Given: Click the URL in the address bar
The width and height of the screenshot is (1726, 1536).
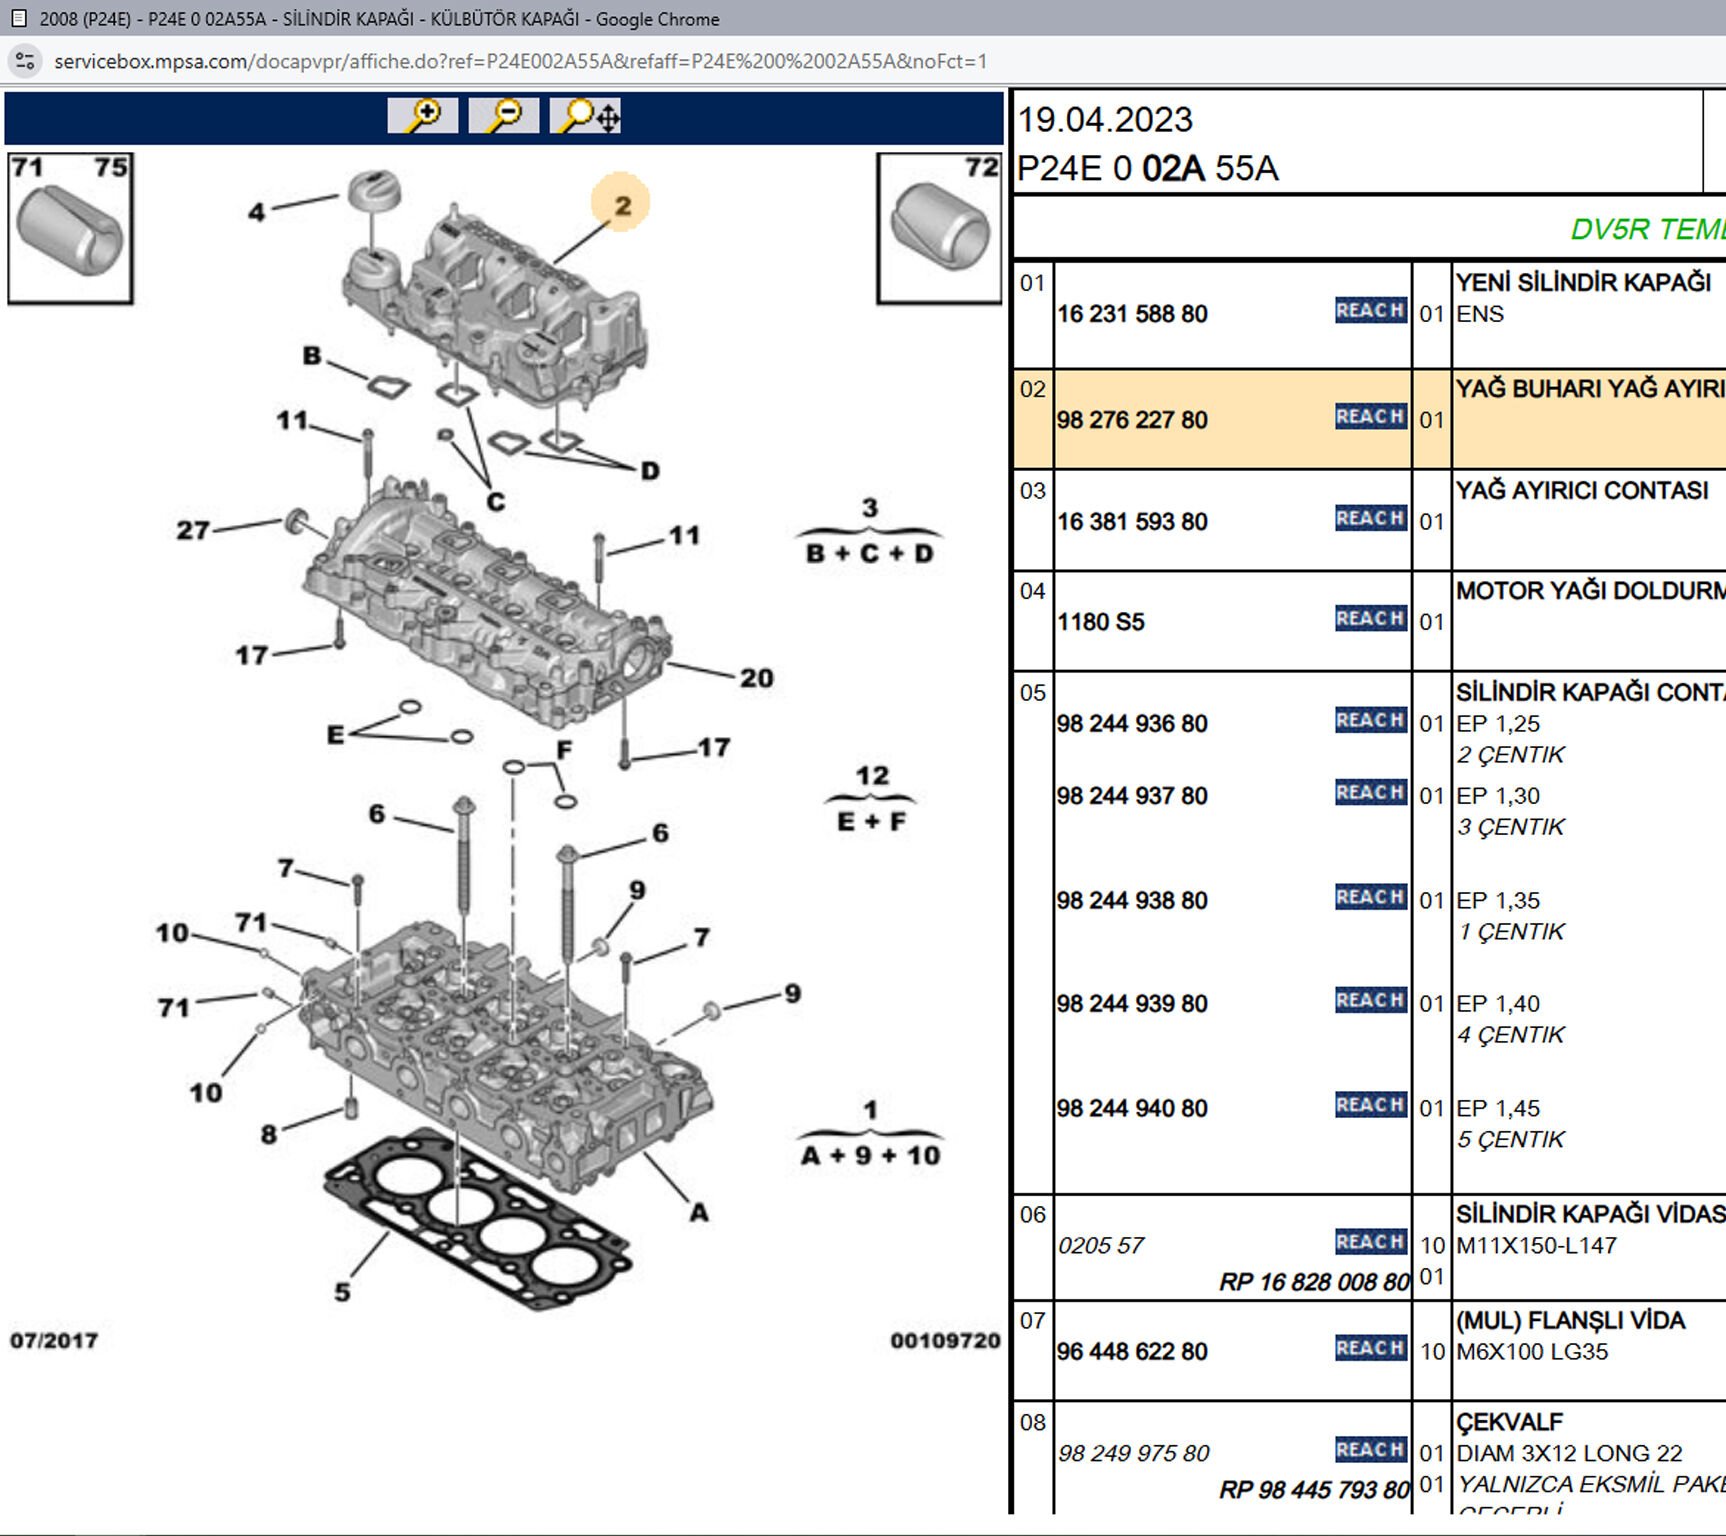Looking at the screenshot, I should pyautogui.click(x=520, y=61).
